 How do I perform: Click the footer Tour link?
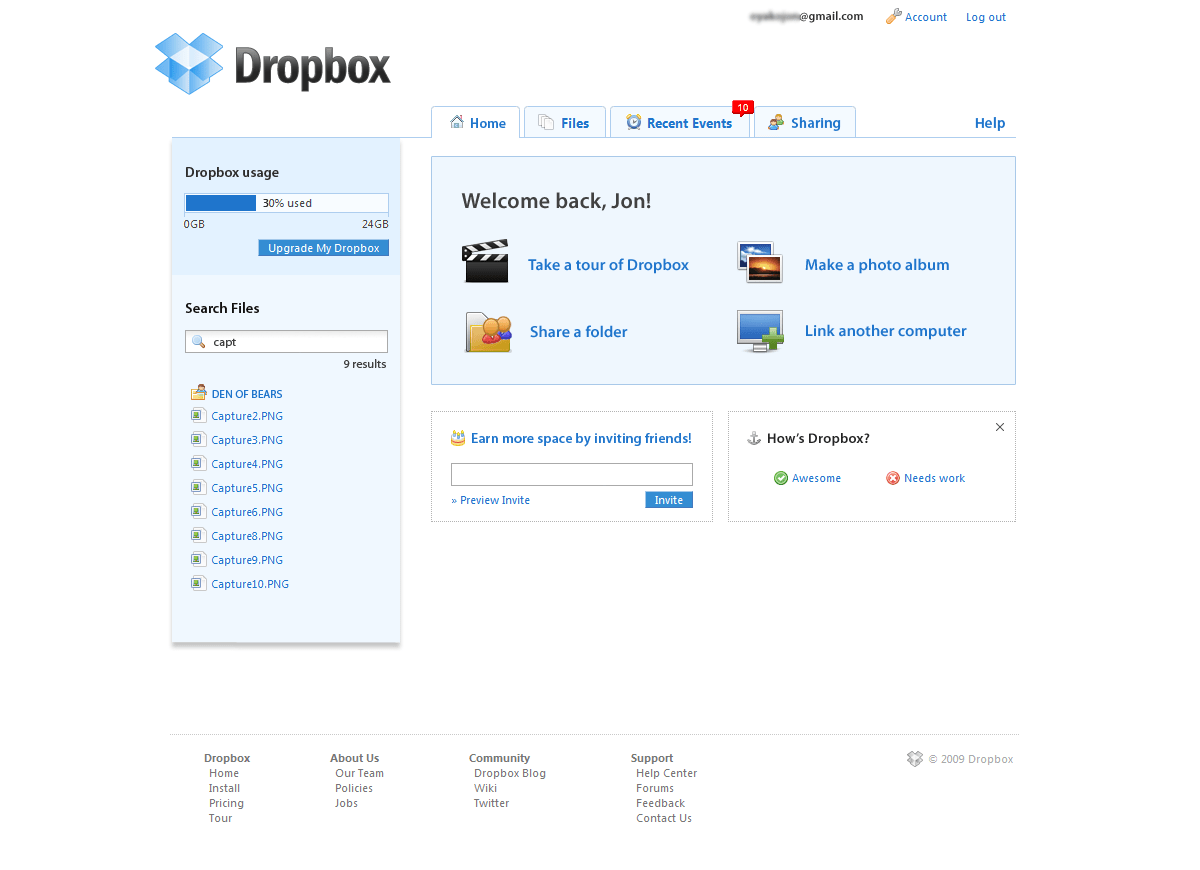pyautogui.click(x=220, y=818)
